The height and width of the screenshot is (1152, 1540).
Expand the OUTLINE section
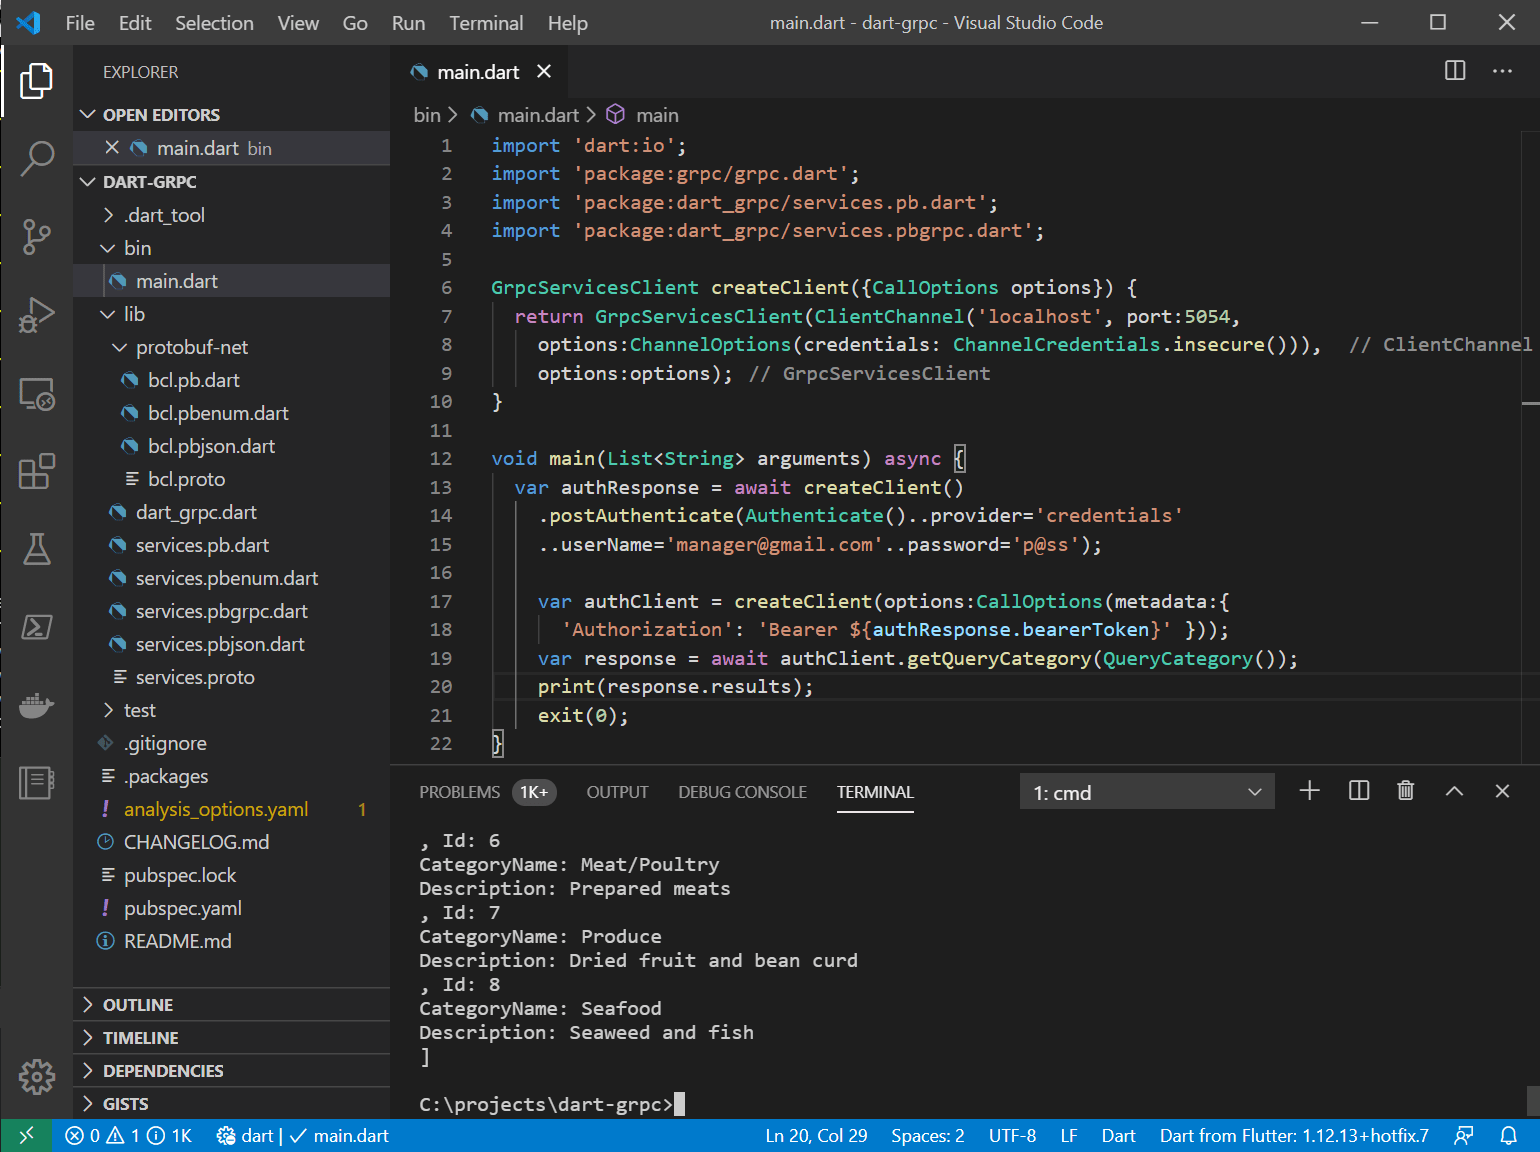click(231, 1005)
